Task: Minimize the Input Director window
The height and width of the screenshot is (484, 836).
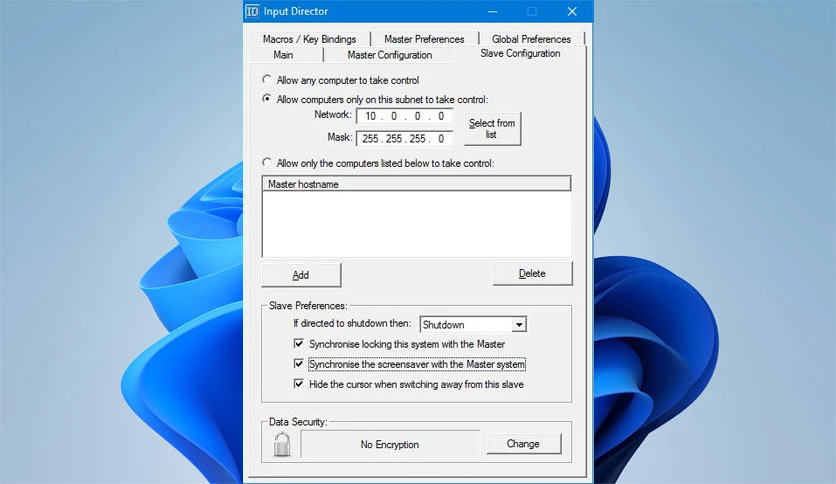Action: point(493,11)
